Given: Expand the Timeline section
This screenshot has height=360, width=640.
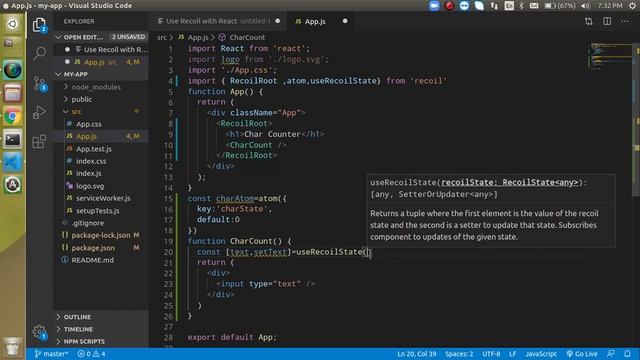Looking at the screenshot, I should pos(101,329).
